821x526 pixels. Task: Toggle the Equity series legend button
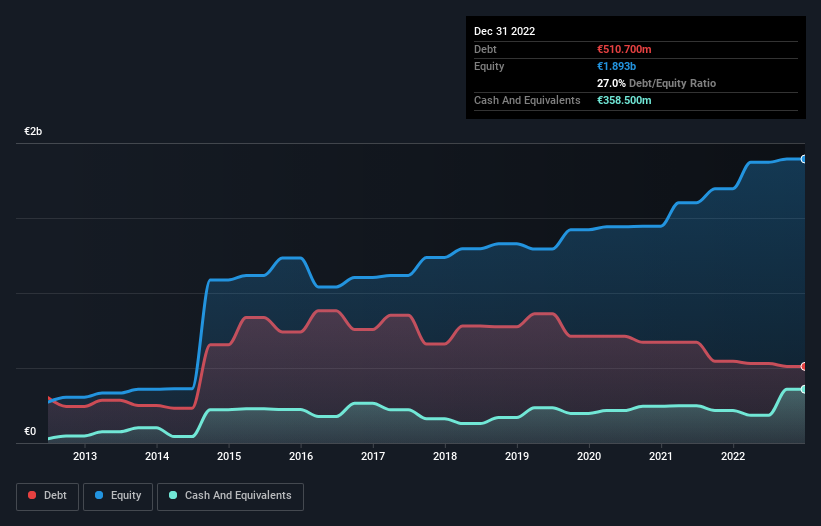click(118, 496)
